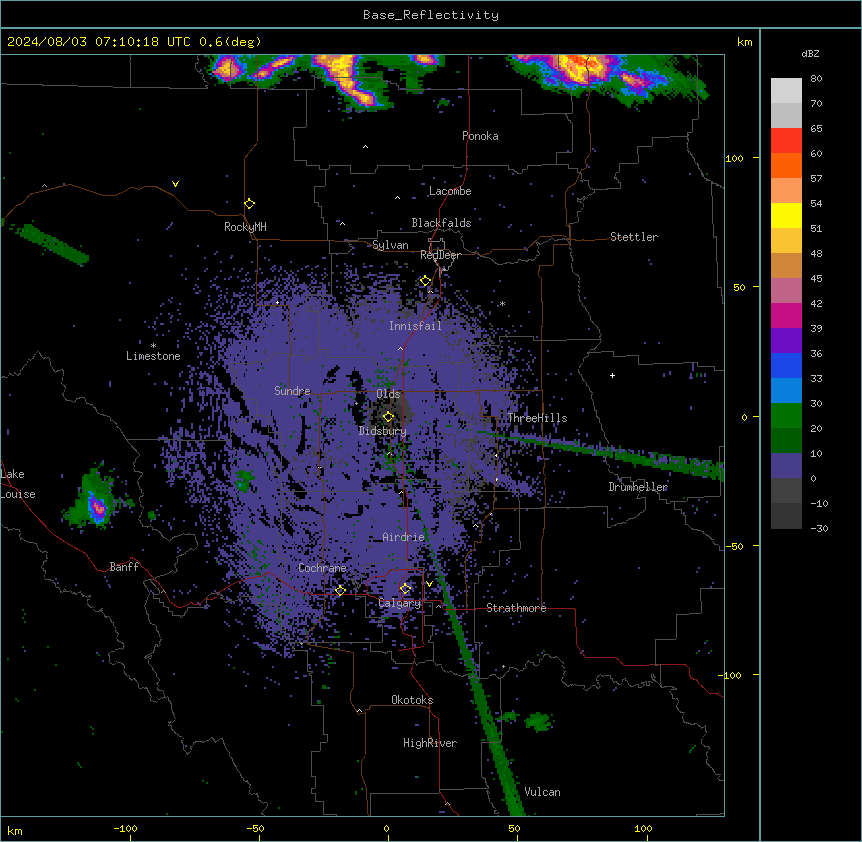Pick the magenta 42-39 dBZ legend swatch

coord(786,315)
